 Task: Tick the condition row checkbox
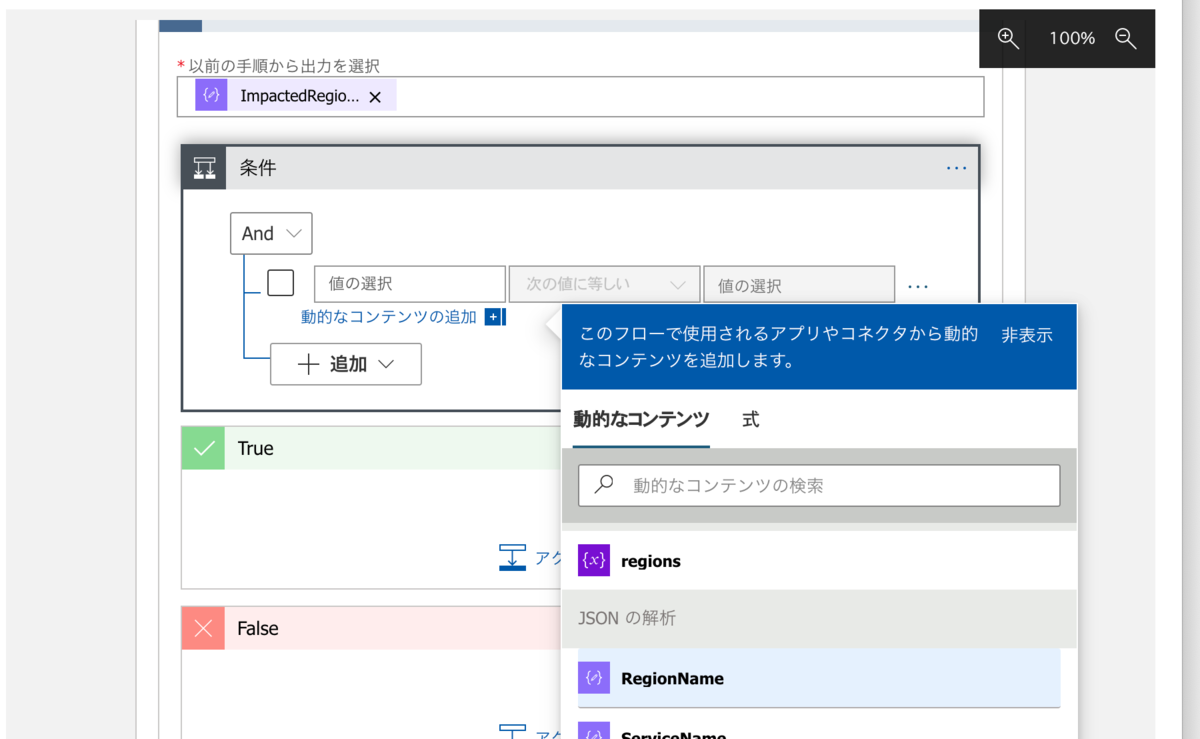[x=281, y=283]
